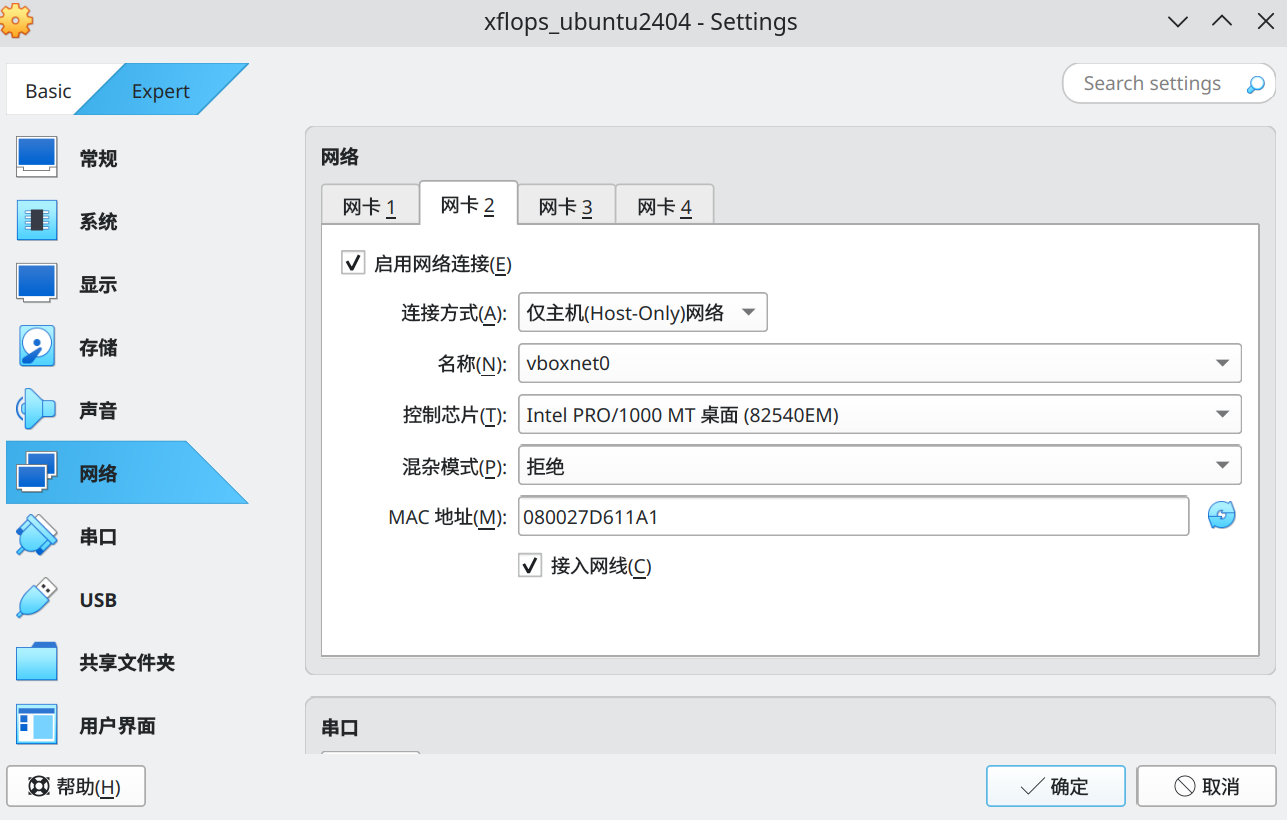Select the 用户界面 label in sidebar
Viewport: 1287px width, 820px height.
118,725
